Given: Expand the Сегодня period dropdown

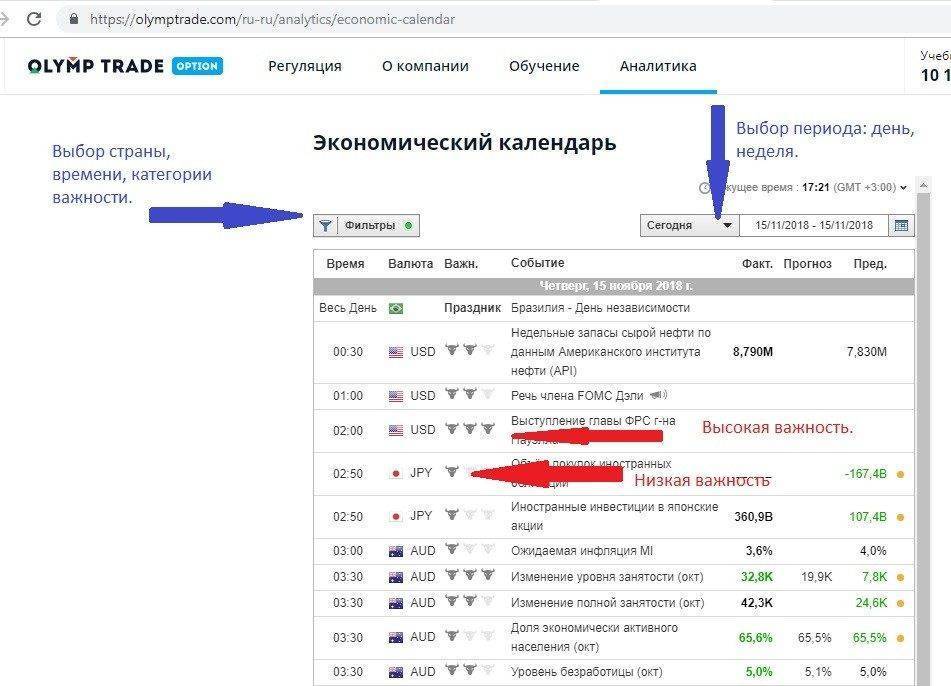Looking at the screenshot, I should point(727,226).
